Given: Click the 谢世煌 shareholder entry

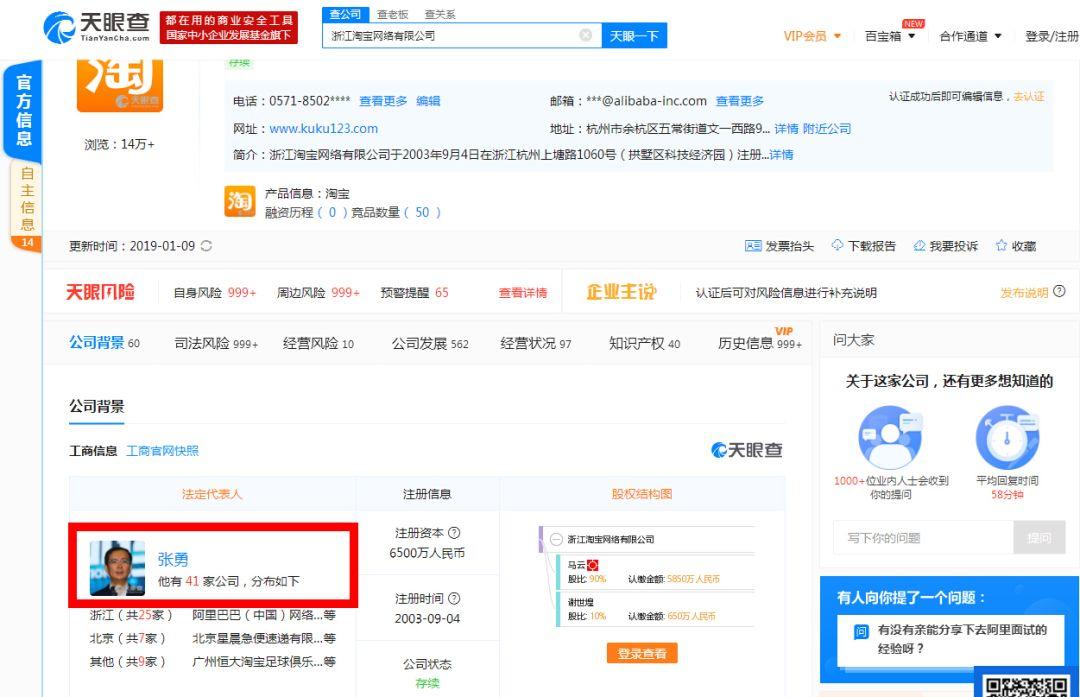Looking at the screenshot, I should click(580, 601).
